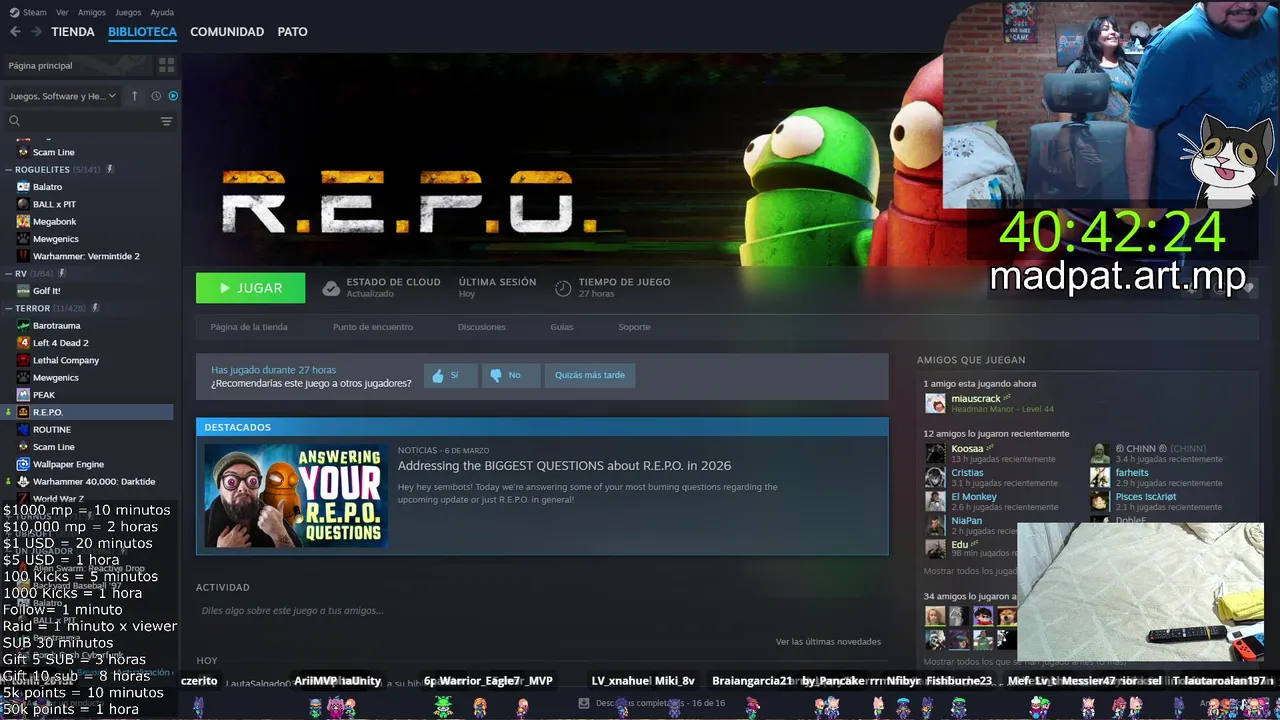Go to the BIBLIOTECA tab

click(142, 32)
